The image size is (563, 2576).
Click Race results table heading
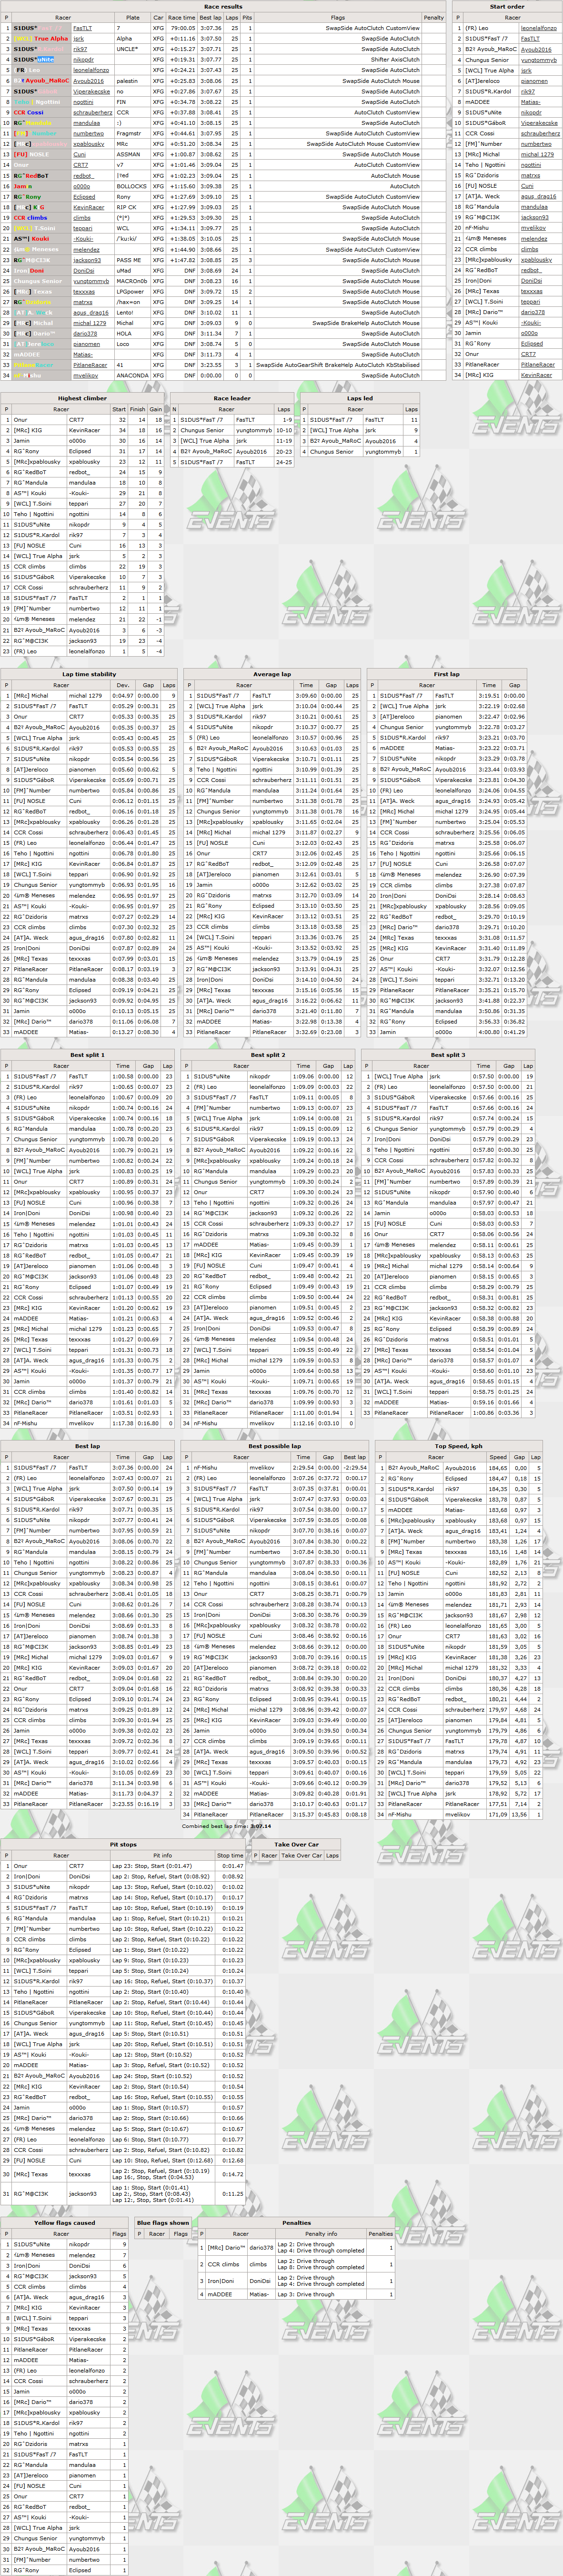coord(223,6)
